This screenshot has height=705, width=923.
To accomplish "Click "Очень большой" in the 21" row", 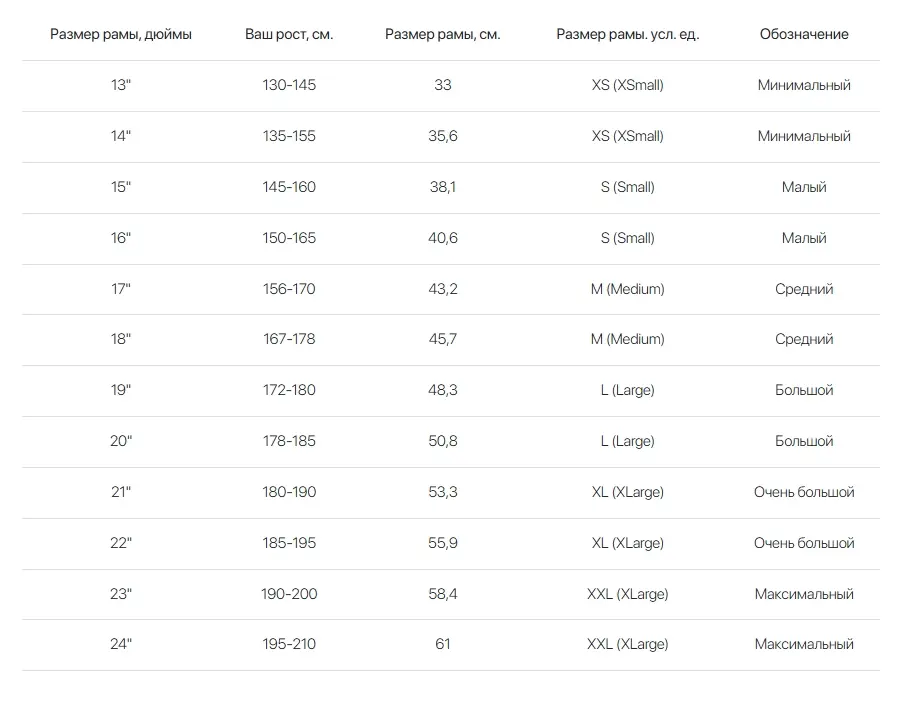I will 804,492.
